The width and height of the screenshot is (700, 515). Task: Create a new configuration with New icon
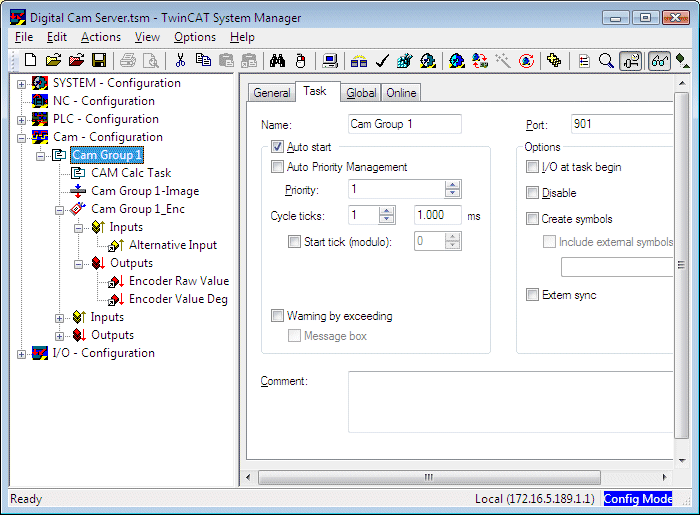[x=30, y=60]
